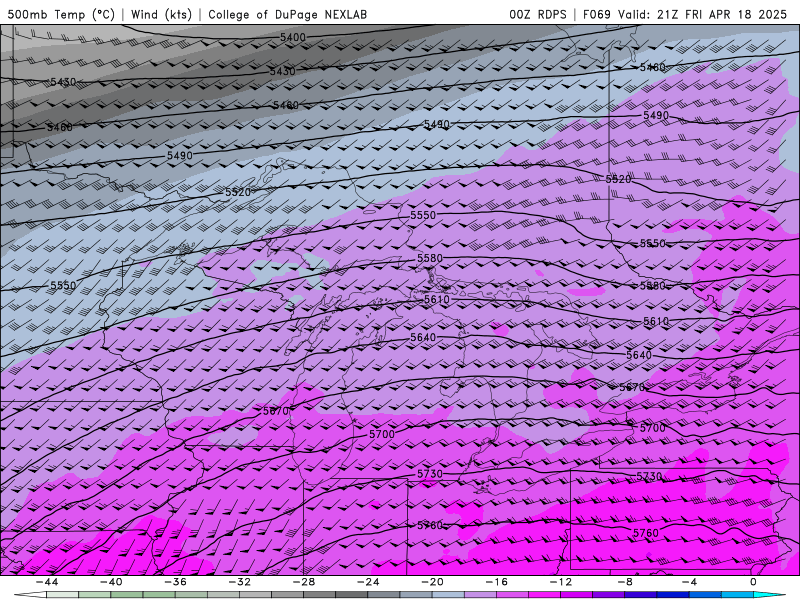
Task: Pick the dark gray swatch between -28 and -26
Action: [x=319, y=595]
